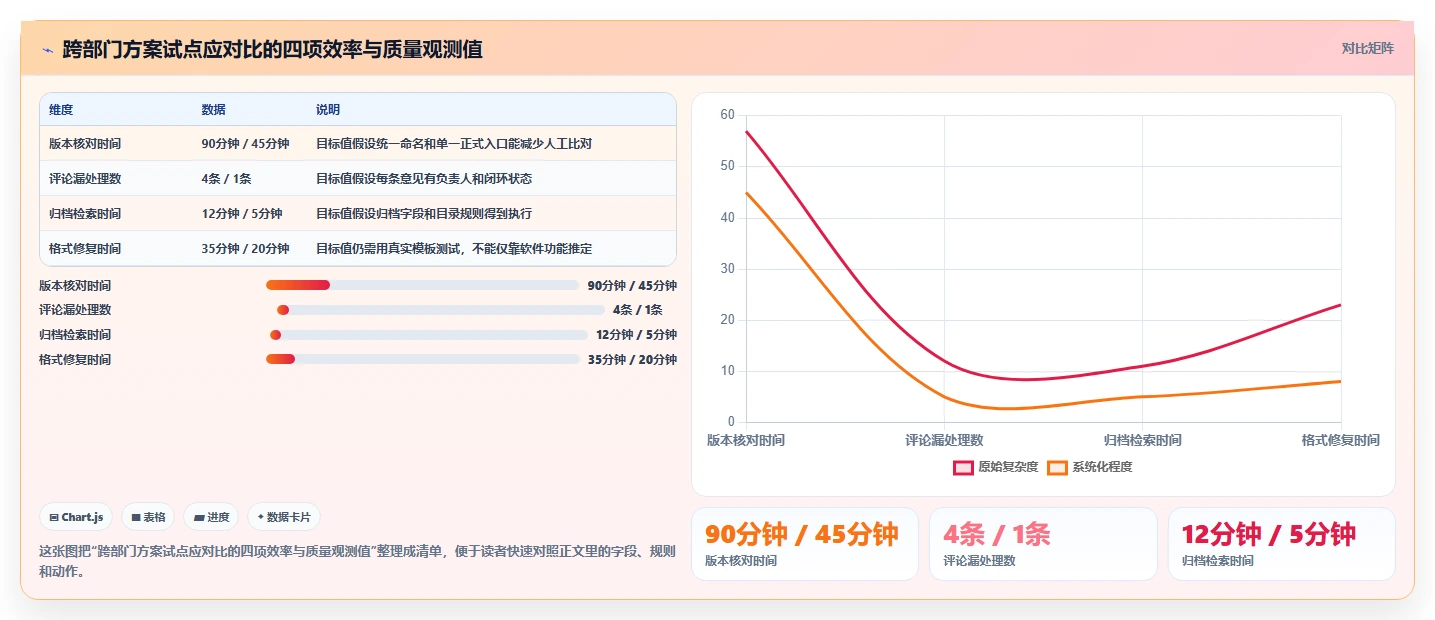Click progress value 35分钟 / 20分钟 beside bar
1435x620 pixels.
click(632, 360)
